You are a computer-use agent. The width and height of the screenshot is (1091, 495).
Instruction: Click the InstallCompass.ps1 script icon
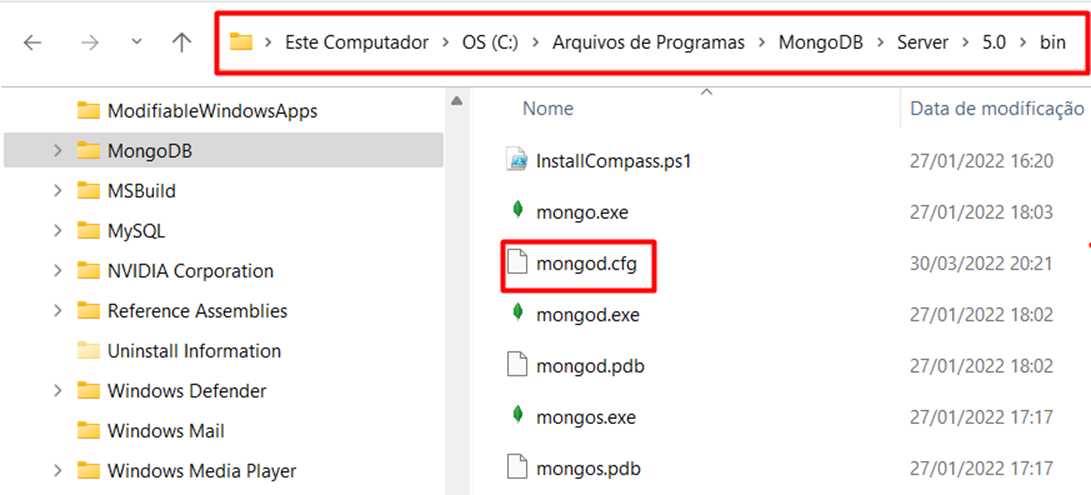point(517,160)
